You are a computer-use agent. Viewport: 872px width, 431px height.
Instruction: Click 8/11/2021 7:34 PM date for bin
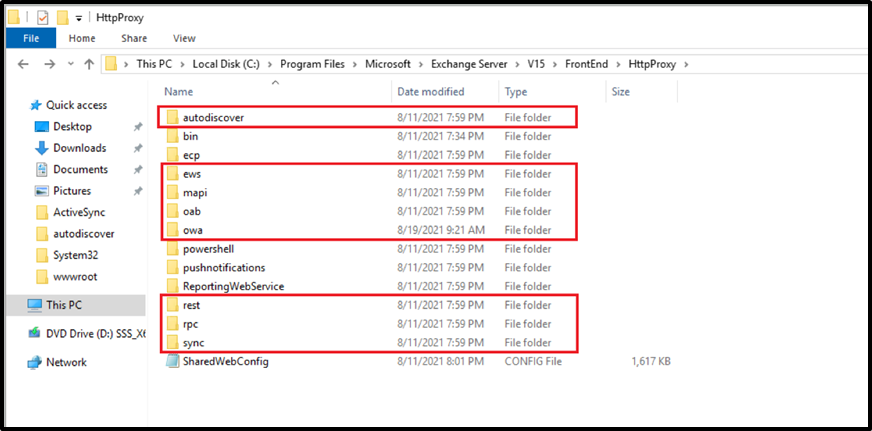(x=440, y=136)
